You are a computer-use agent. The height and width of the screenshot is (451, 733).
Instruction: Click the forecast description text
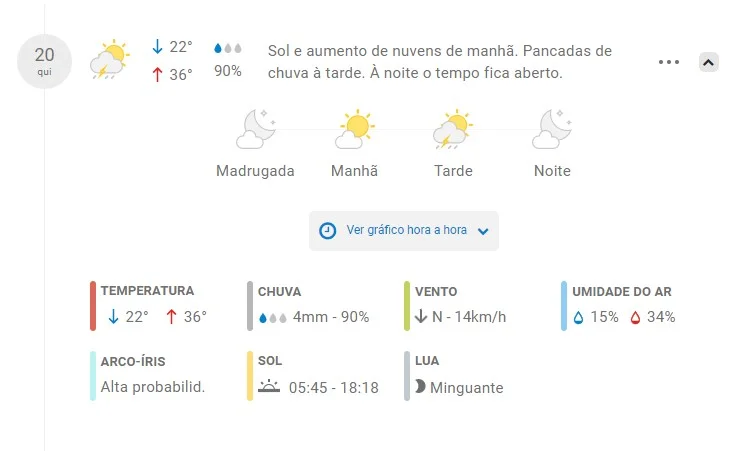pos(439,62)
